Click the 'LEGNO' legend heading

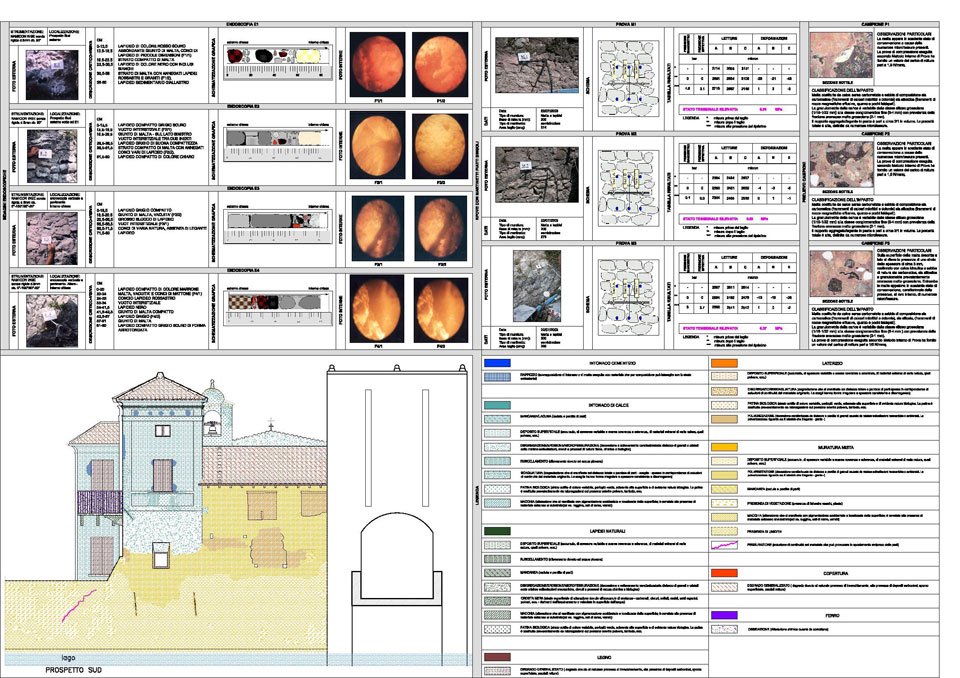coord(604,658)
